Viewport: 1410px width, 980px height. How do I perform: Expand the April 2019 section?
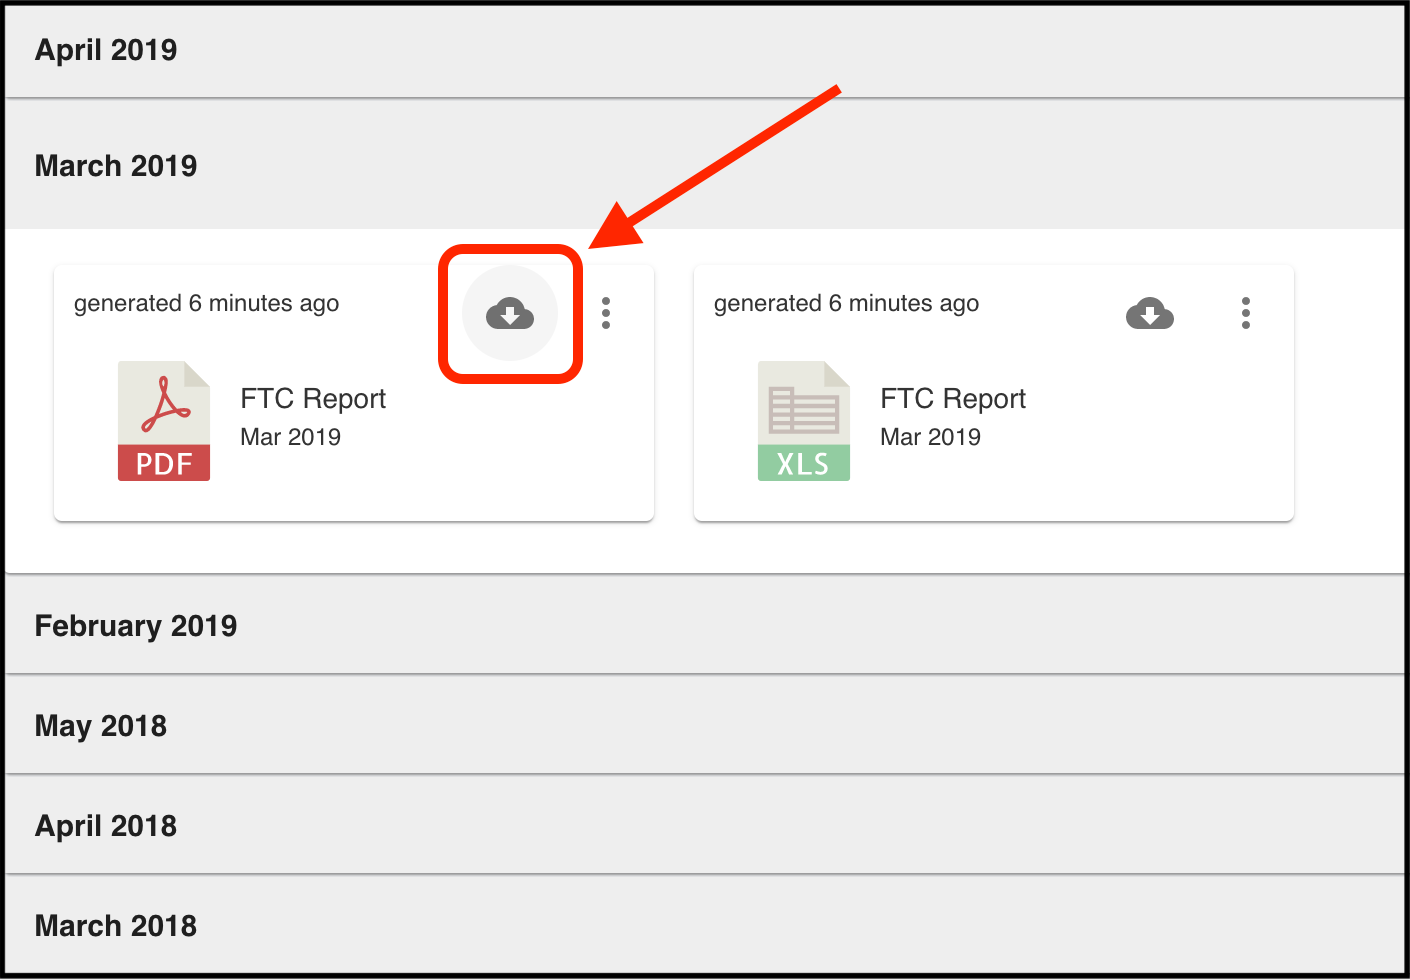pyautogui.click(x=106, y=50)
